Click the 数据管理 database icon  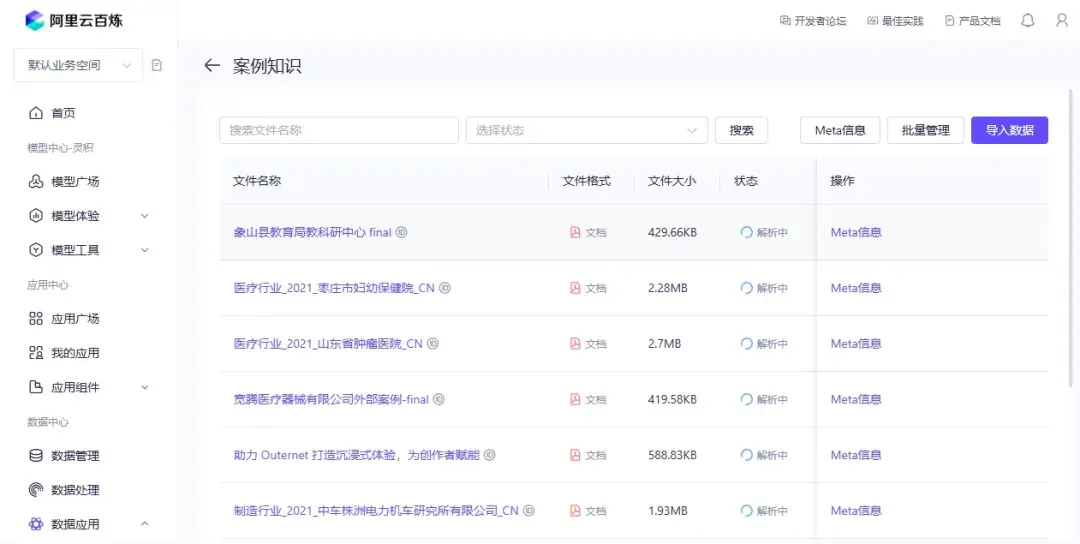(x=36, y=455)
